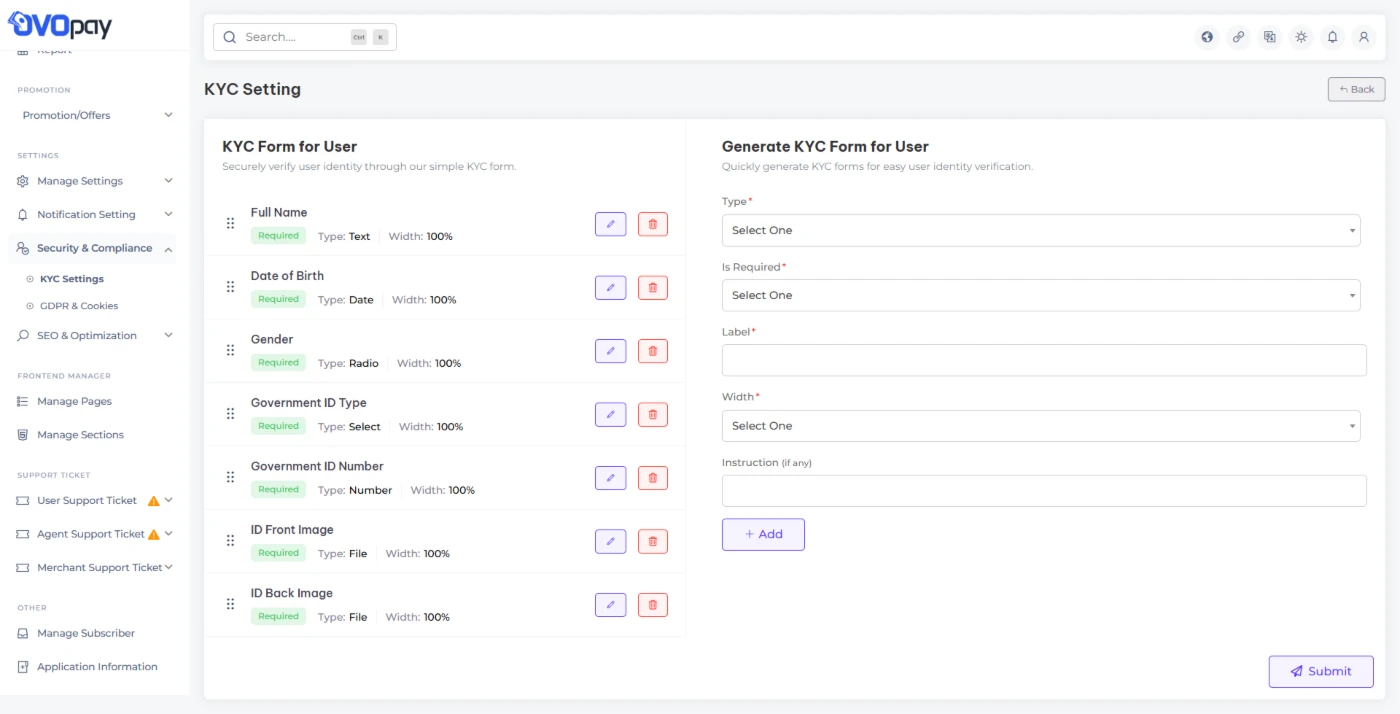The width and height of the screenshot is (1400, 714).
Task: Grab the ID Back Image drag handle
Action: [x=230, y=604]
